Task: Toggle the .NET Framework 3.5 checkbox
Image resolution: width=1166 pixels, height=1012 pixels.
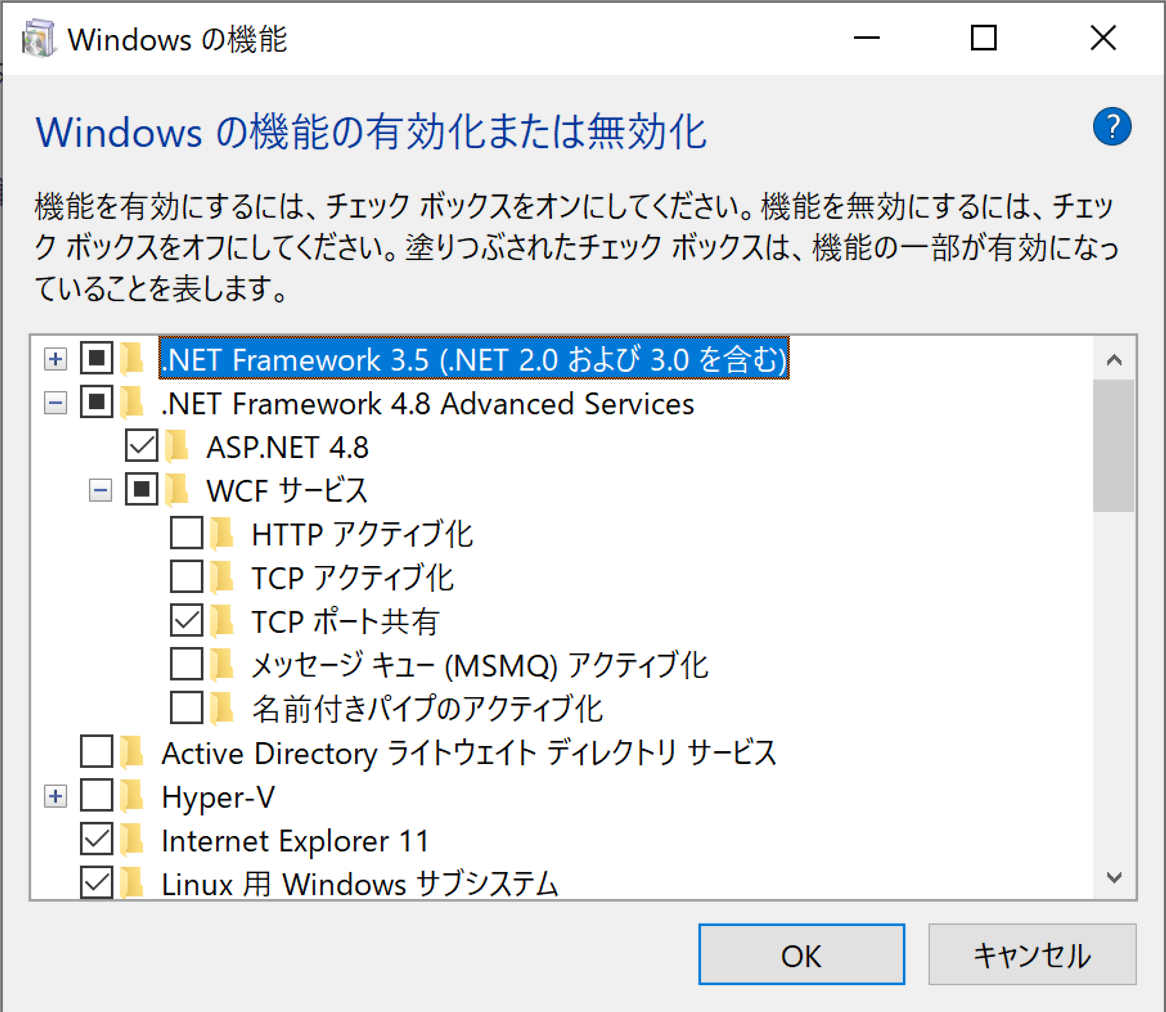Action: pos(97,358)
